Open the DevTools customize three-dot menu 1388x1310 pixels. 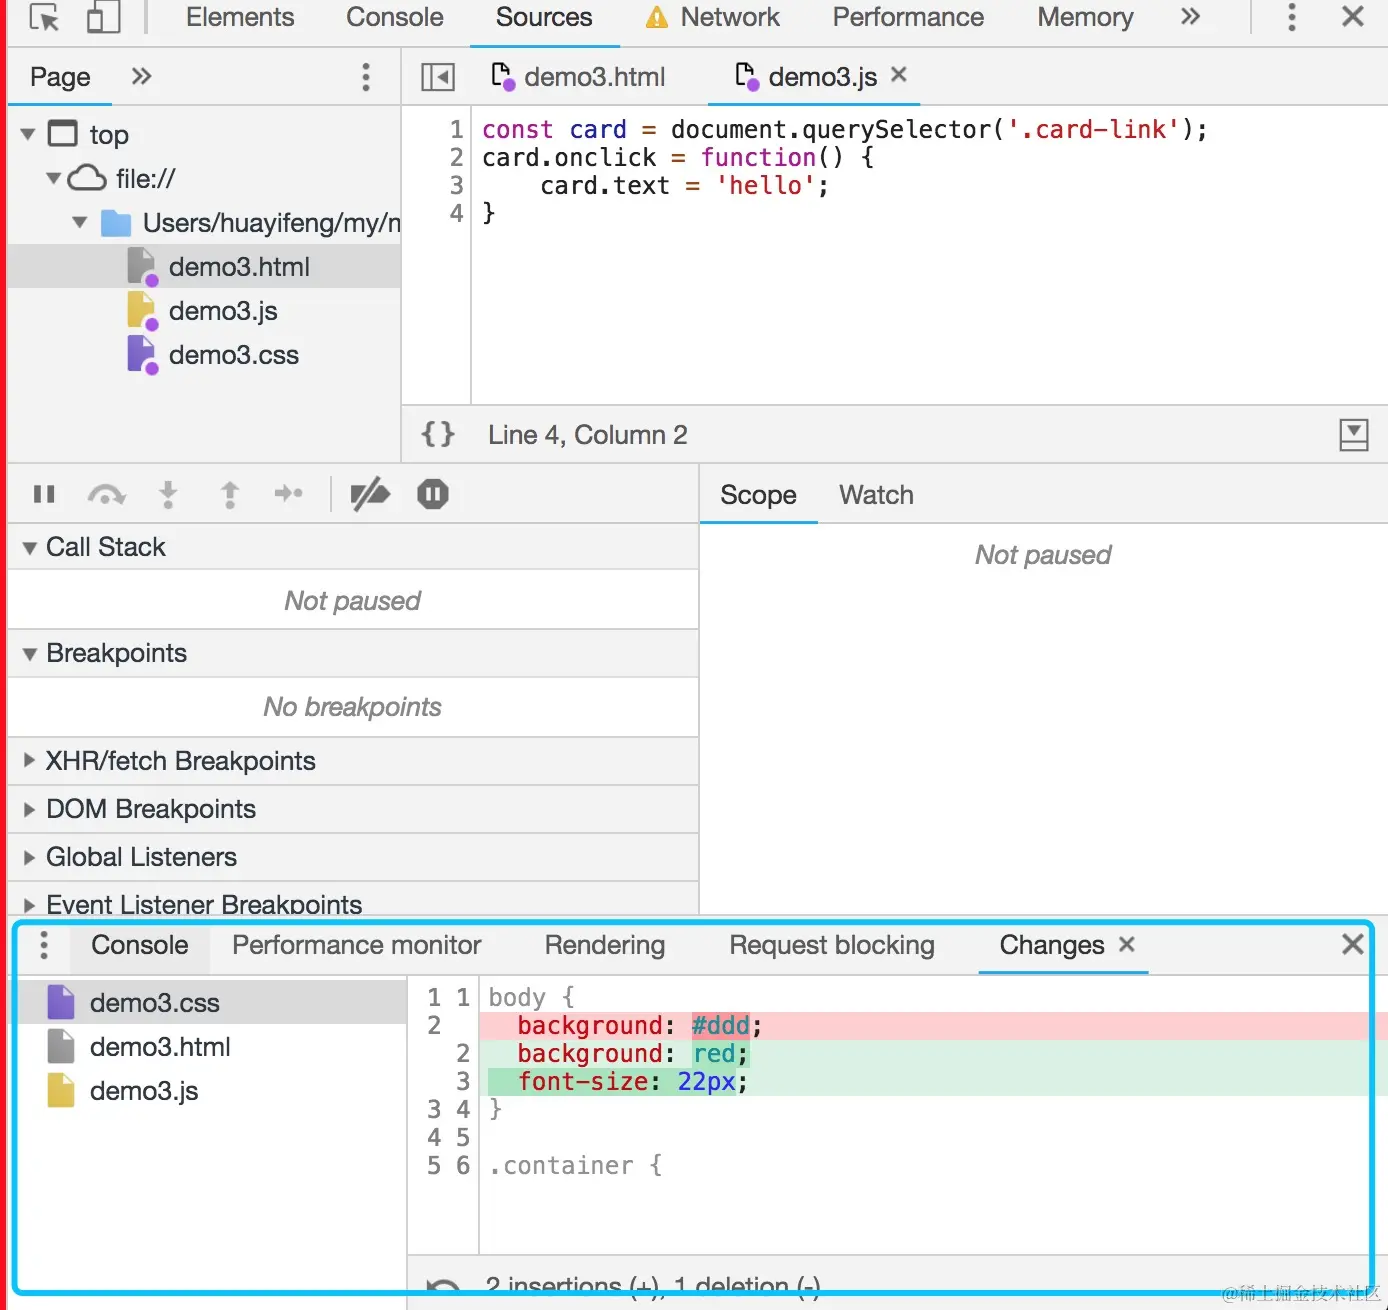[1292, 17]
